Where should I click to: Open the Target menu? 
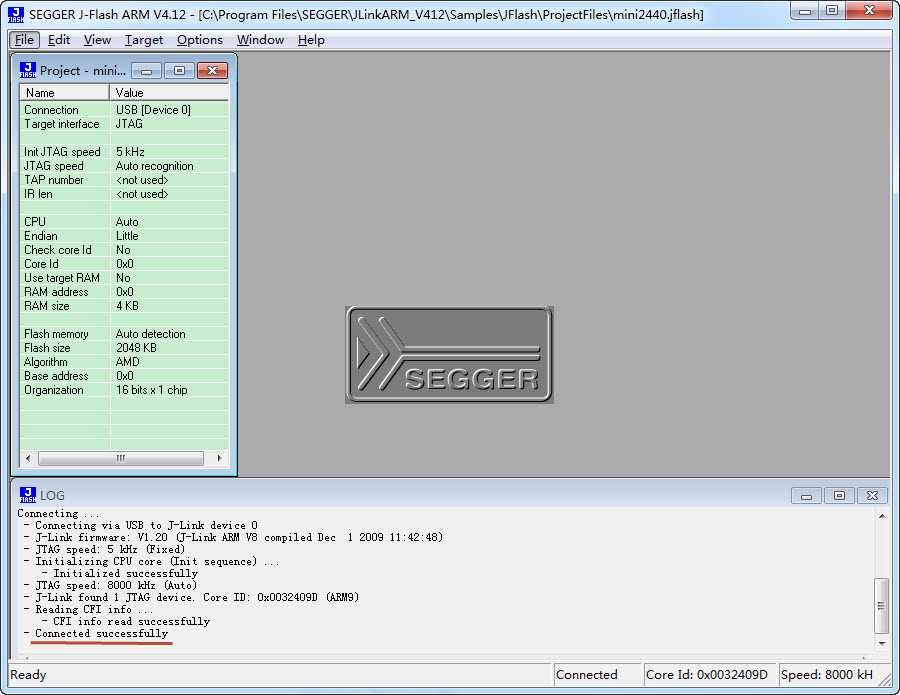pyautogui.click(x=144, y=40)
